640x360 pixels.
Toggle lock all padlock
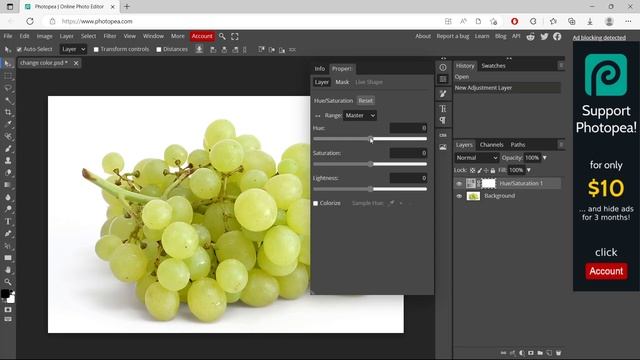[493, 170]
